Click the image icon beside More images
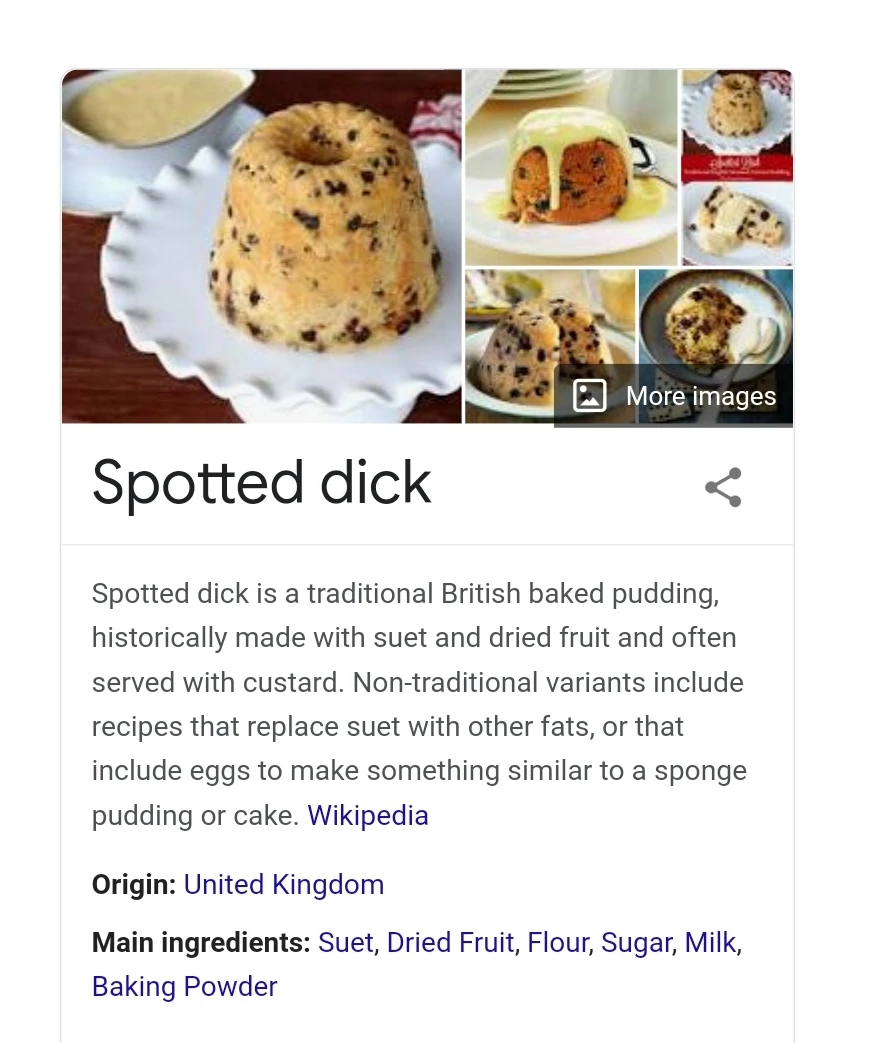The image size is (872, 1043). pos(589,395)
